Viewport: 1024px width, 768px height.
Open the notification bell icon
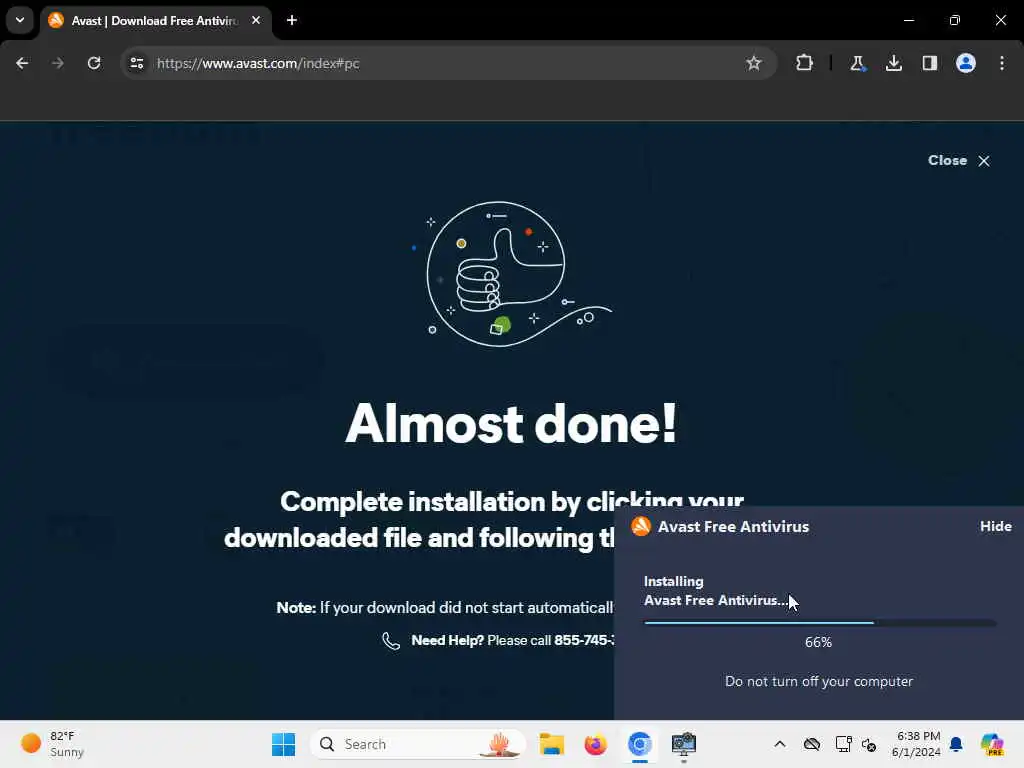tap(956, 744)
